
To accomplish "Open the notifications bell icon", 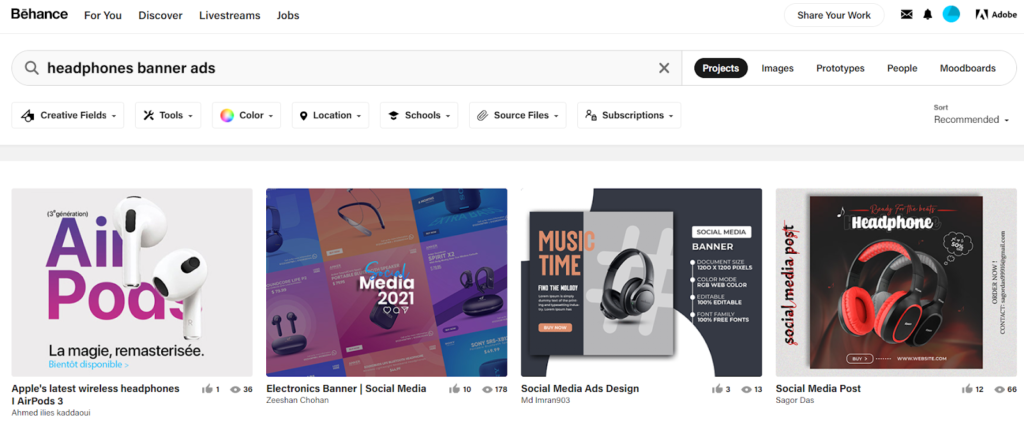I will [x=927, y=15].
